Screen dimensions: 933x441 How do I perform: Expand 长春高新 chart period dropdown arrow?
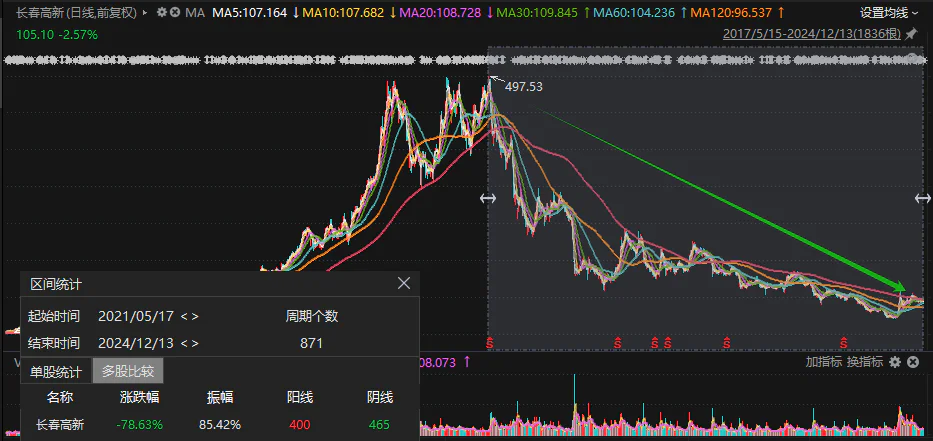pos(147,13)
